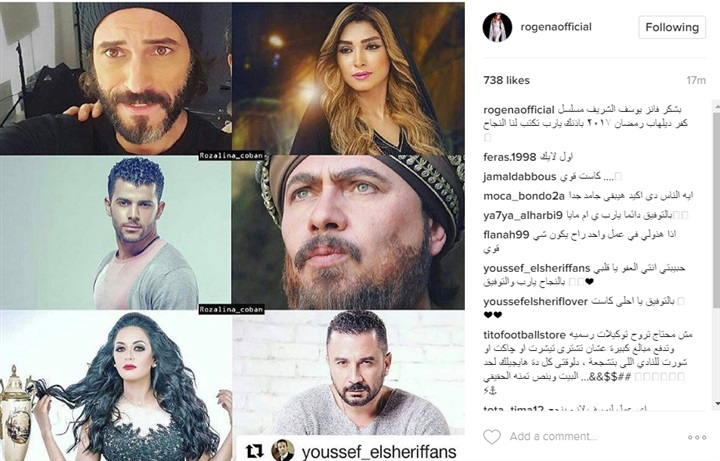Click the repost arrows icon
This screenshot has width=720, height=461.
pos(254,450)
